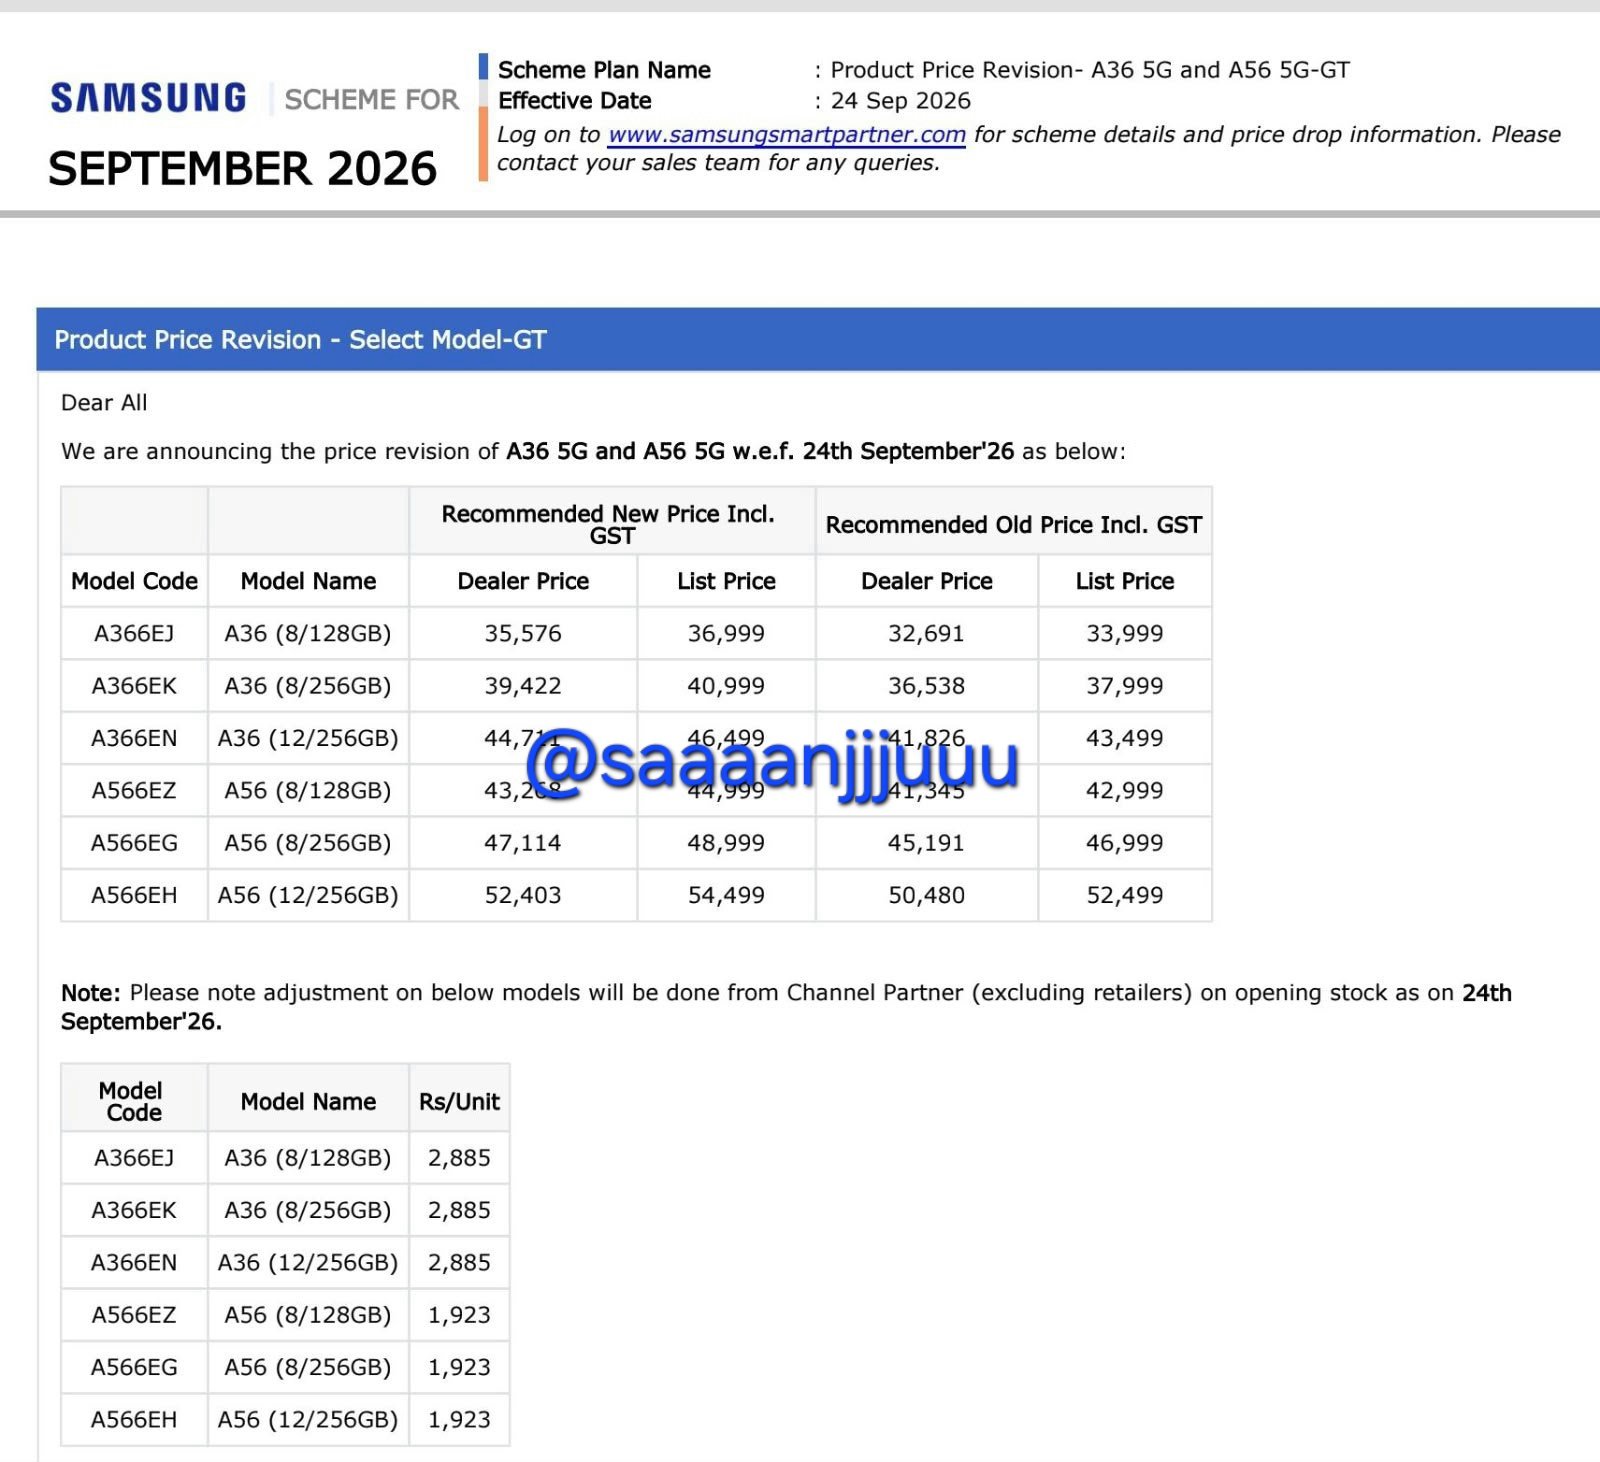
Task: Click the 'Note:' label above adjustment table
Action: [x=91, y=993]
